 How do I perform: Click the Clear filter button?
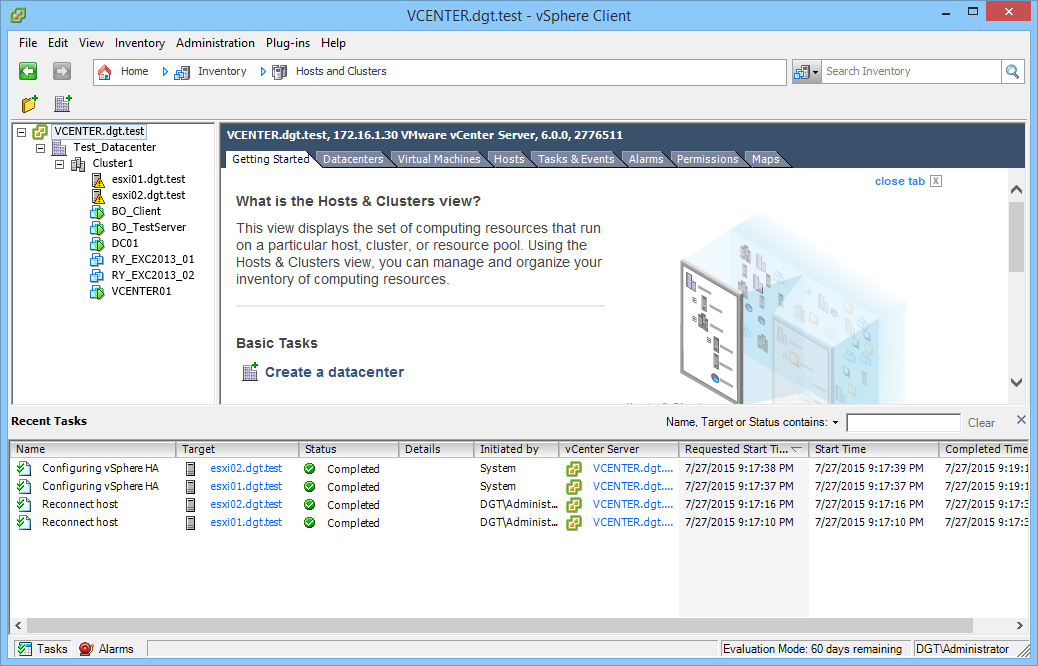click(x=981, y=423)
